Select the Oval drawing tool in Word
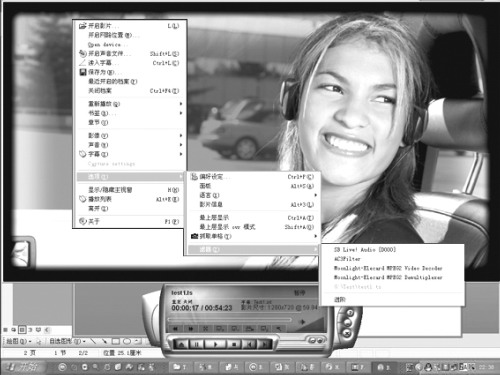Image resolution: width=500 pixels, height=375 pixels. [x=127, y=341]
